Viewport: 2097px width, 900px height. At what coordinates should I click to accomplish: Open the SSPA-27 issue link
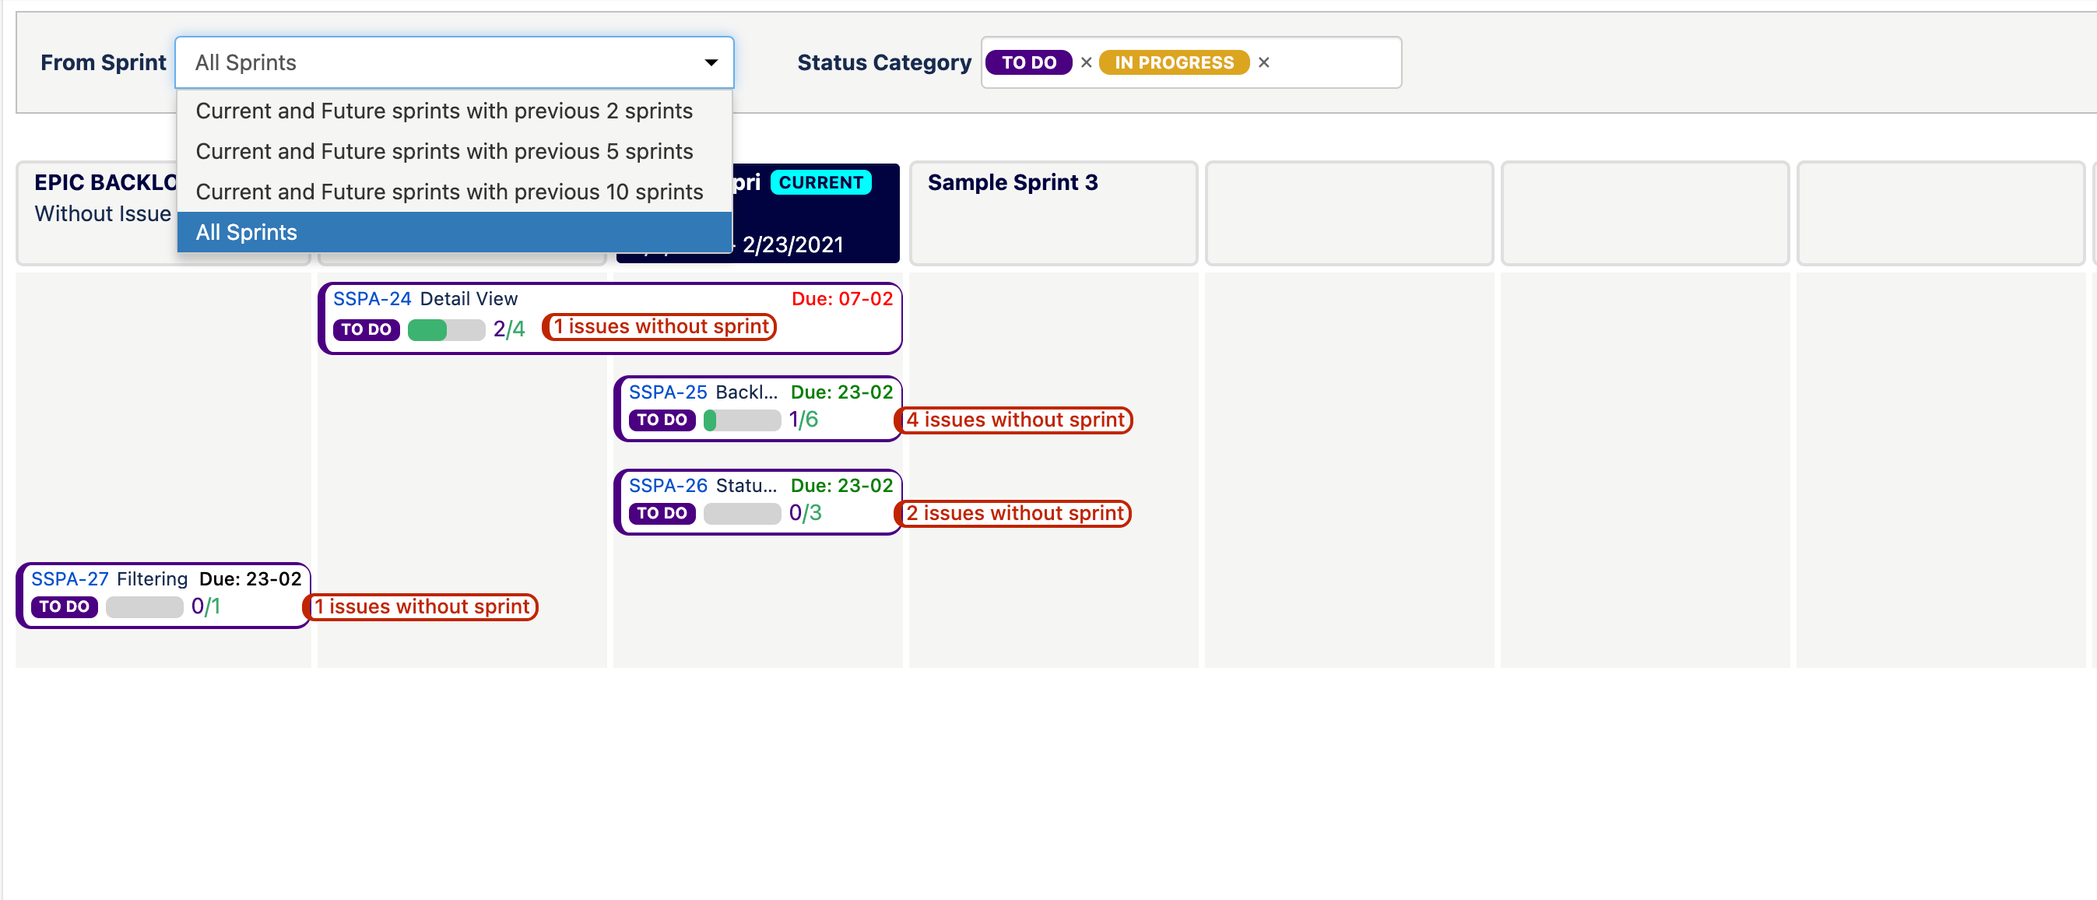(x=70, y=579)
